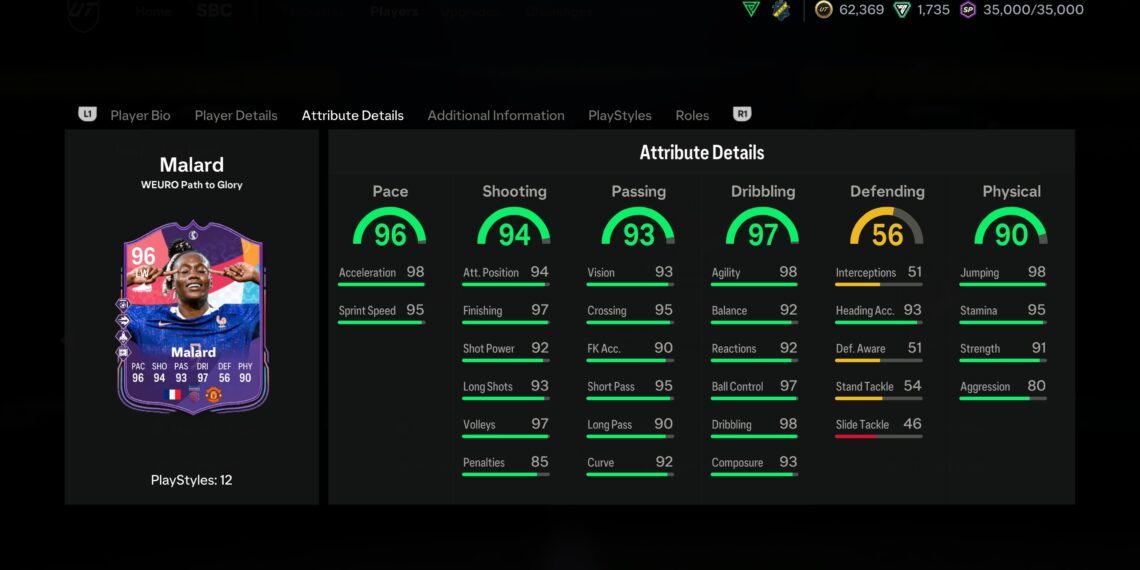
Task: Click the France flag on the player card
Action: click(173, 395)
